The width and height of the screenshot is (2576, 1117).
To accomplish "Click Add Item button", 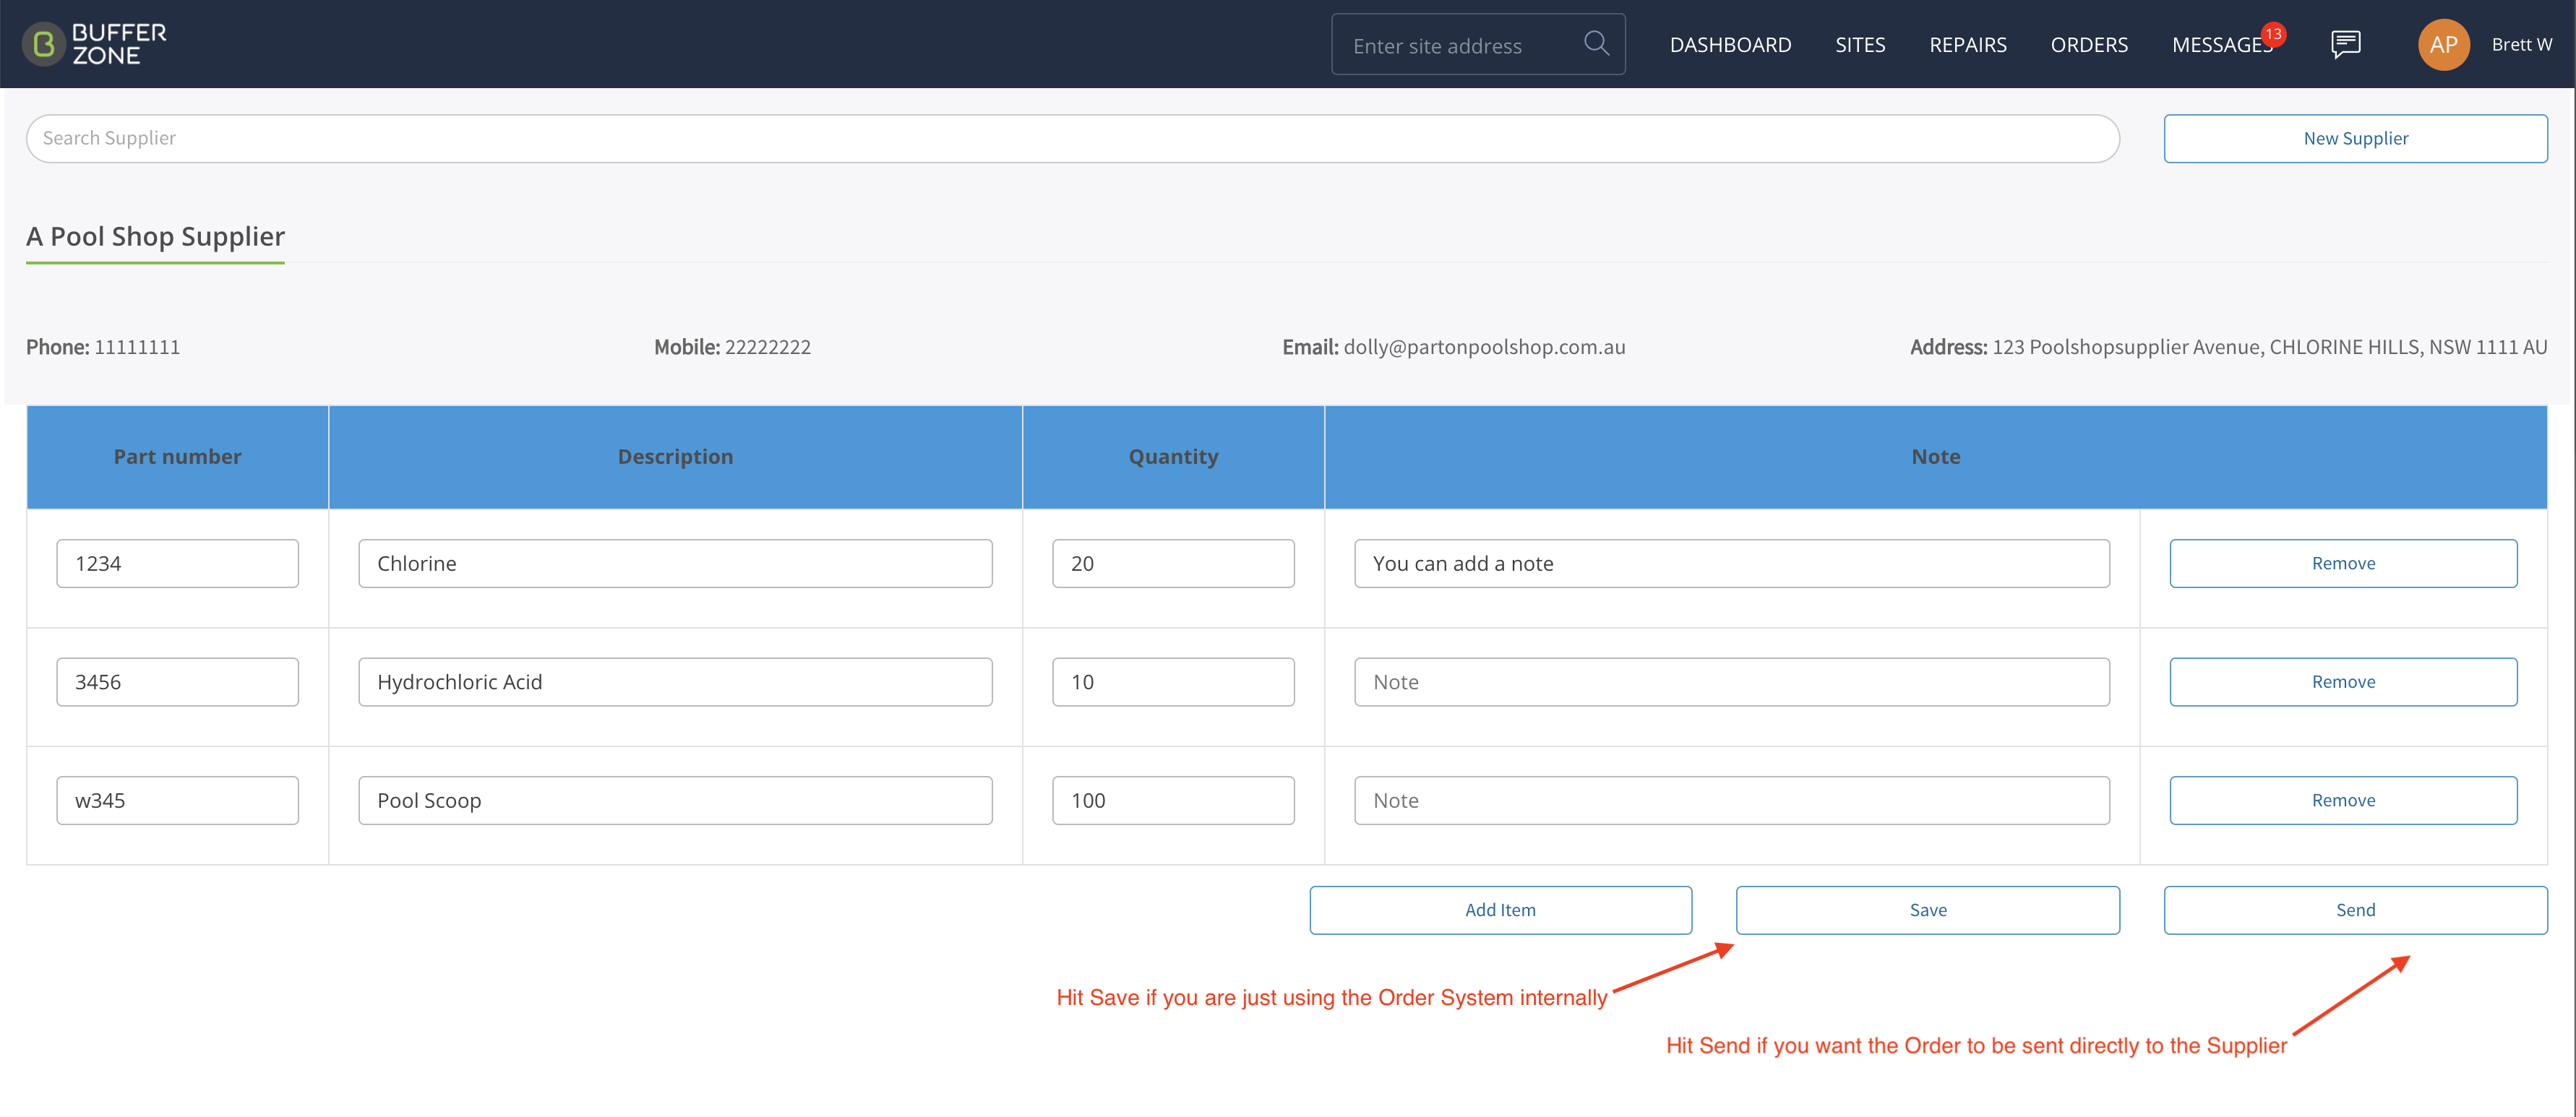I will 1500,910.
